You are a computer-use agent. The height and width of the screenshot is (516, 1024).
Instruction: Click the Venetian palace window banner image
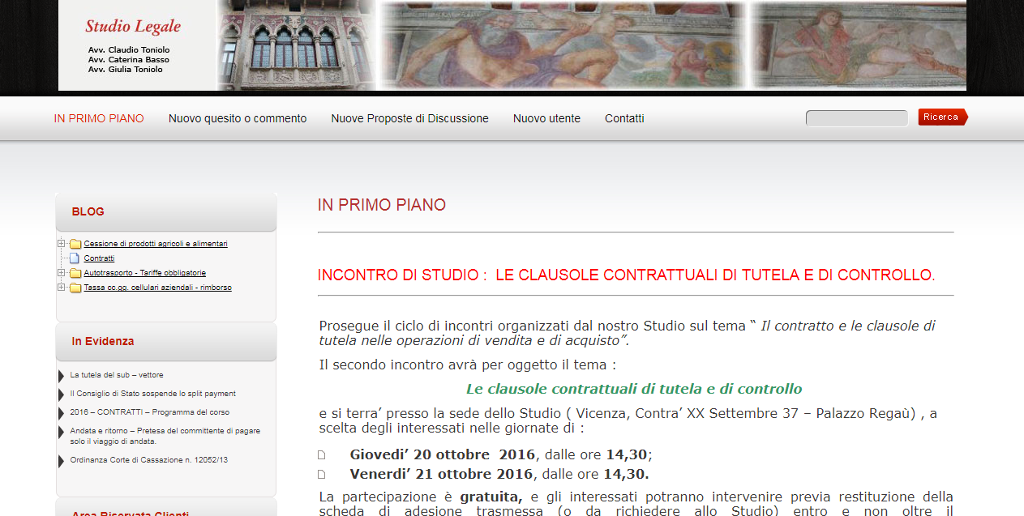pos(296,45)
